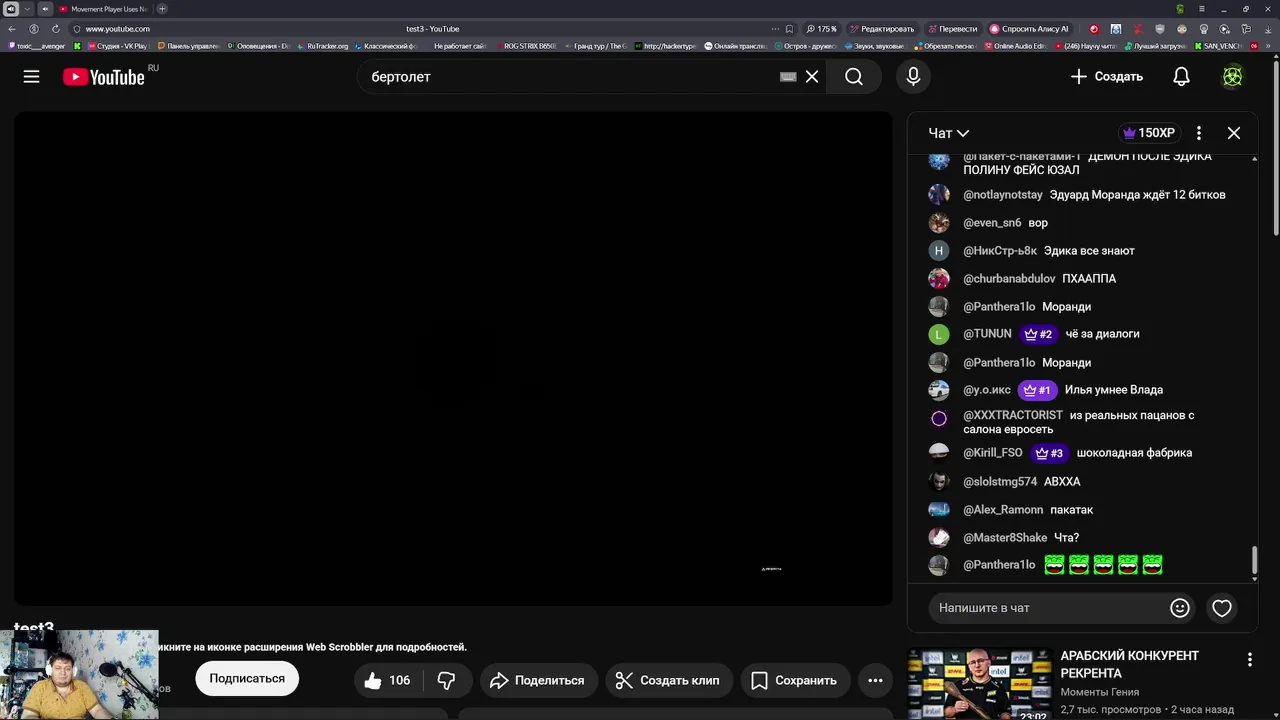Open the notifications bell
Viewport: 1280px width, 720px height.
1181,76
